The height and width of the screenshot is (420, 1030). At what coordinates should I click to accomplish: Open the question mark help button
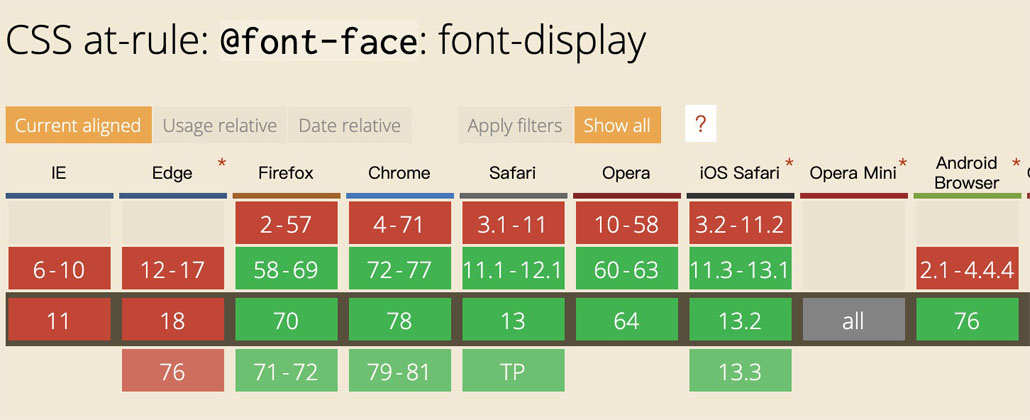click(x=700, y=124)
